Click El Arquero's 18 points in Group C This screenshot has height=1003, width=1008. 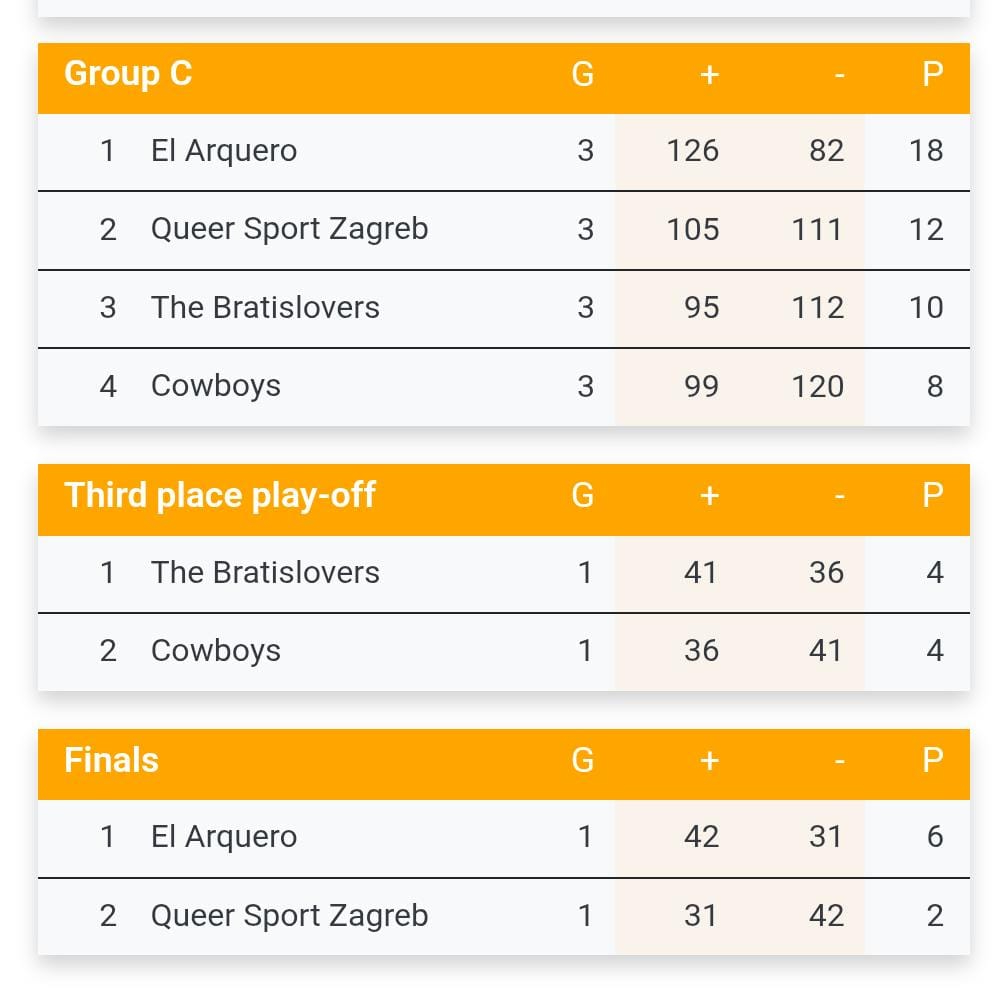coord(926,151)
